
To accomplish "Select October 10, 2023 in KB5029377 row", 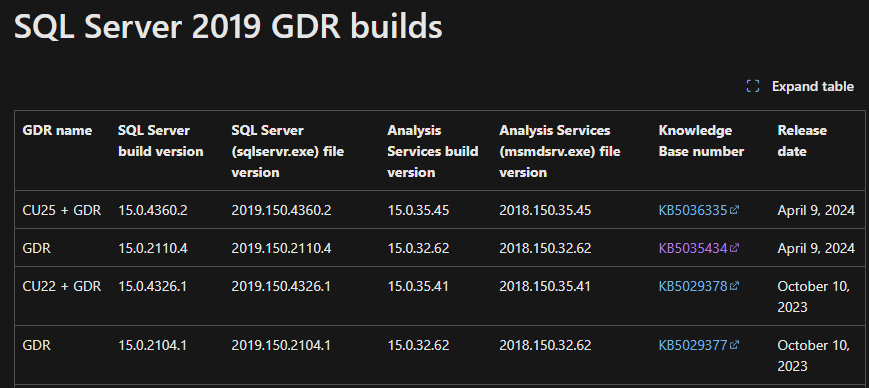I will click(x=814, y=355).
